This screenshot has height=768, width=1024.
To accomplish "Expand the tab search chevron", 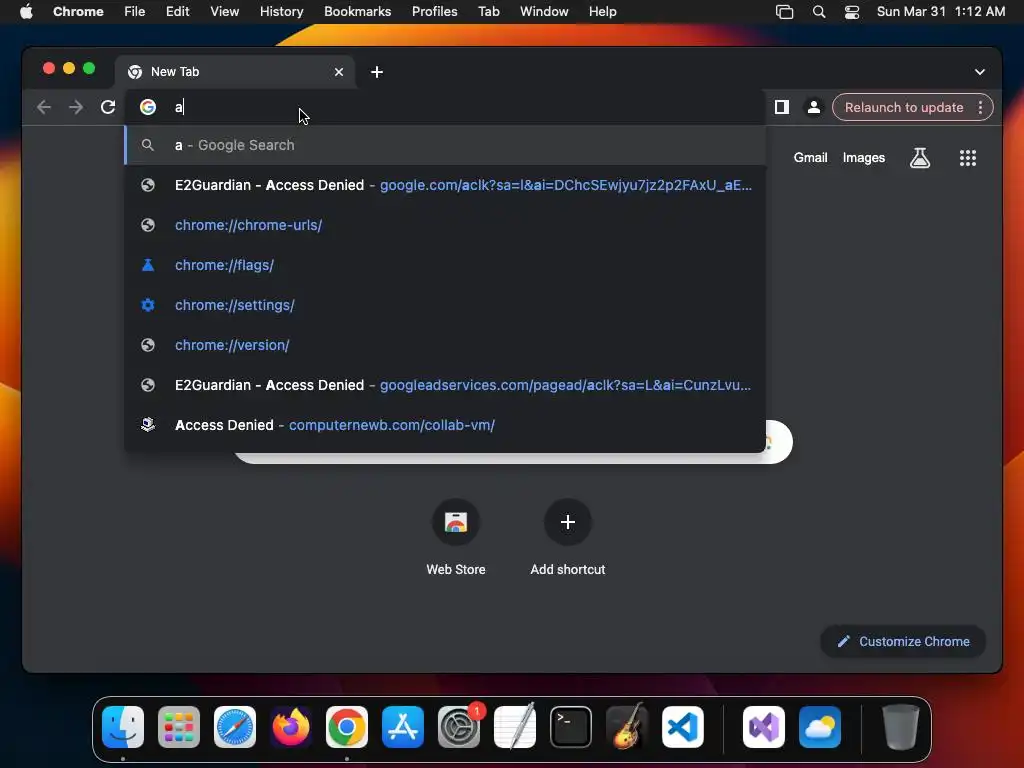I will click(x=980, y=72).
